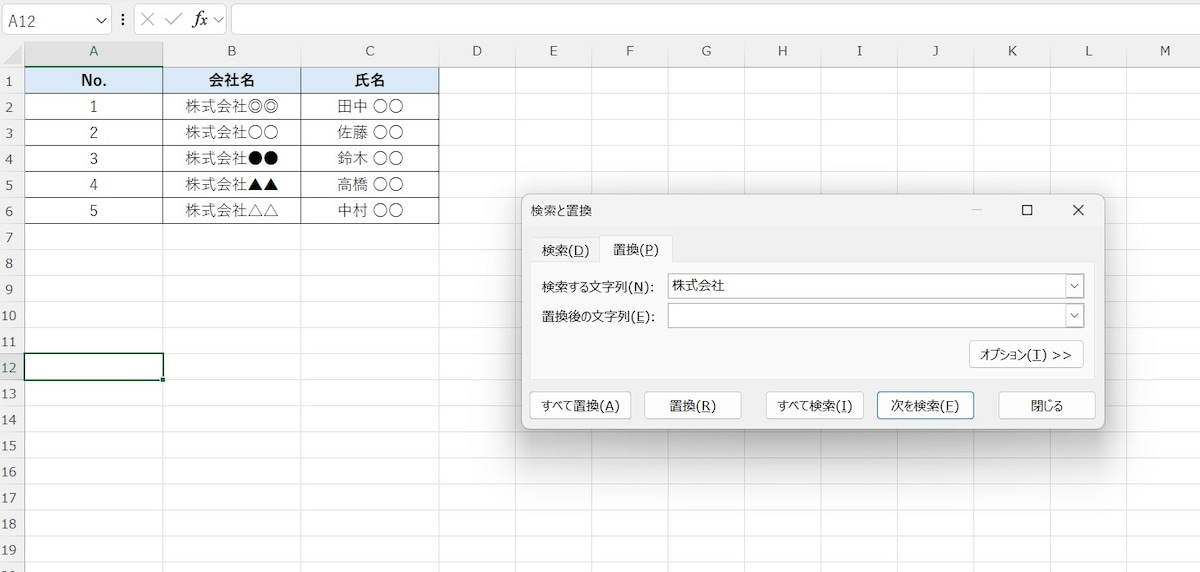The height and width of the screenshot is (572, 1200).
Task: Select the 置換(P) tab
Action: point(635,249)
